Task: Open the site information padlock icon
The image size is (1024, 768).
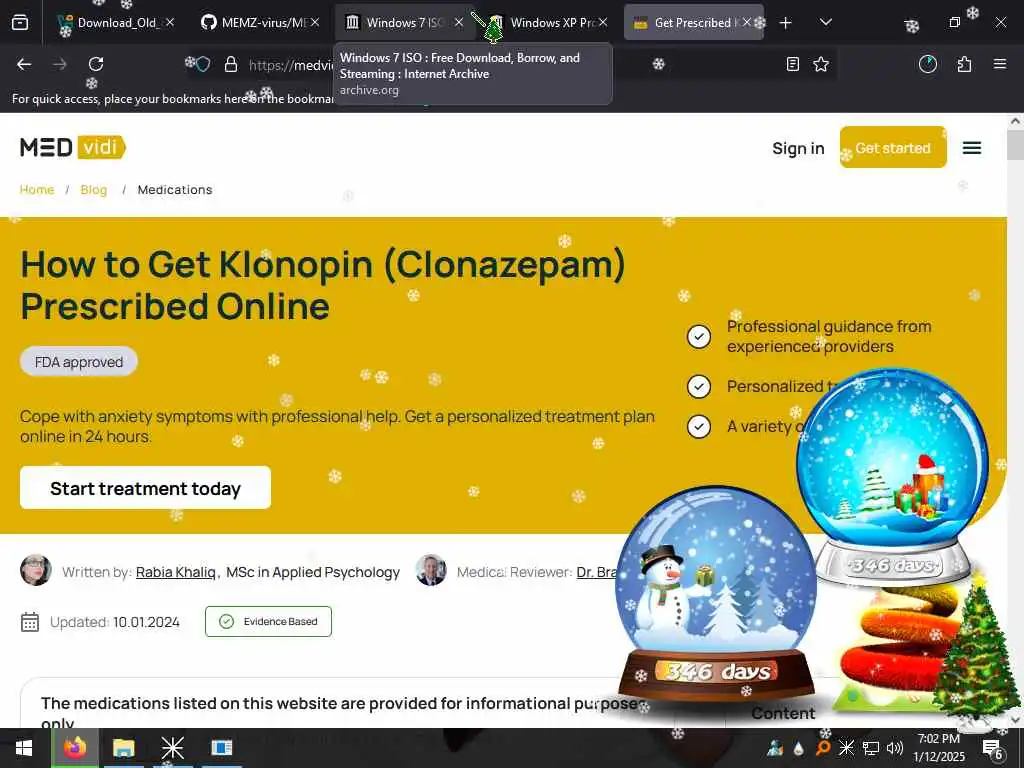Action: pyautogui.click(x=231, y=64)
